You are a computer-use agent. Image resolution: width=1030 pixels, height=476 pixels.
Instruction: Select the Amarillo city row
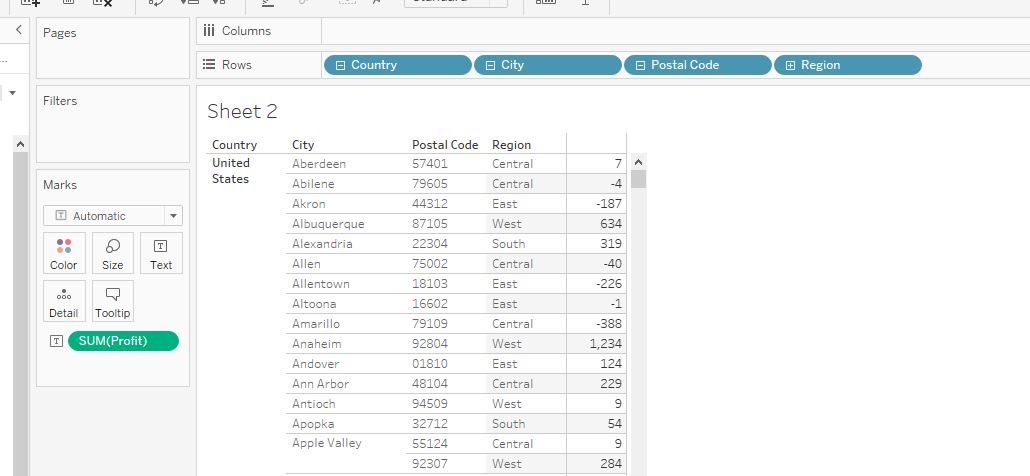tap(316, 324)
